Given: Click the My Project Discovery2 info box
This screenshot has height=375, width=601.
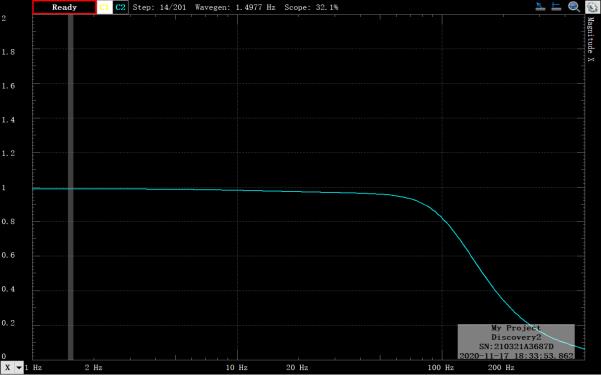Looking at the screenshot, I should pos(516,342).
